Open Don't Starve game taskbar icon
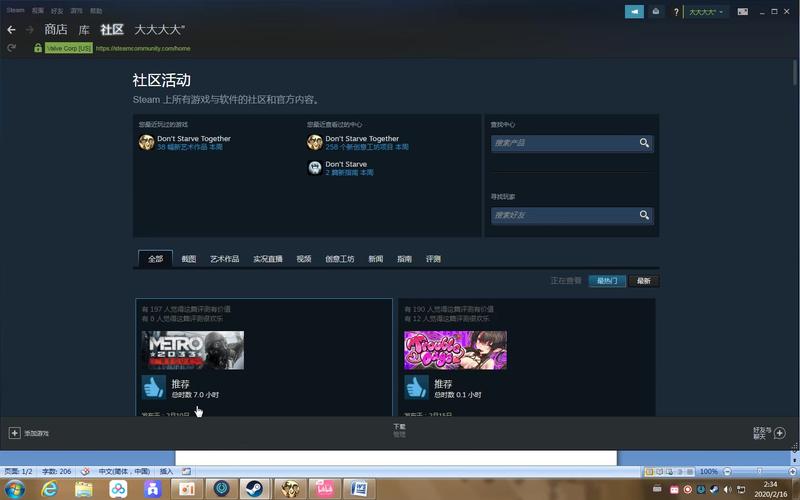This screenshot has height=500, width=800. pos(290,489)
